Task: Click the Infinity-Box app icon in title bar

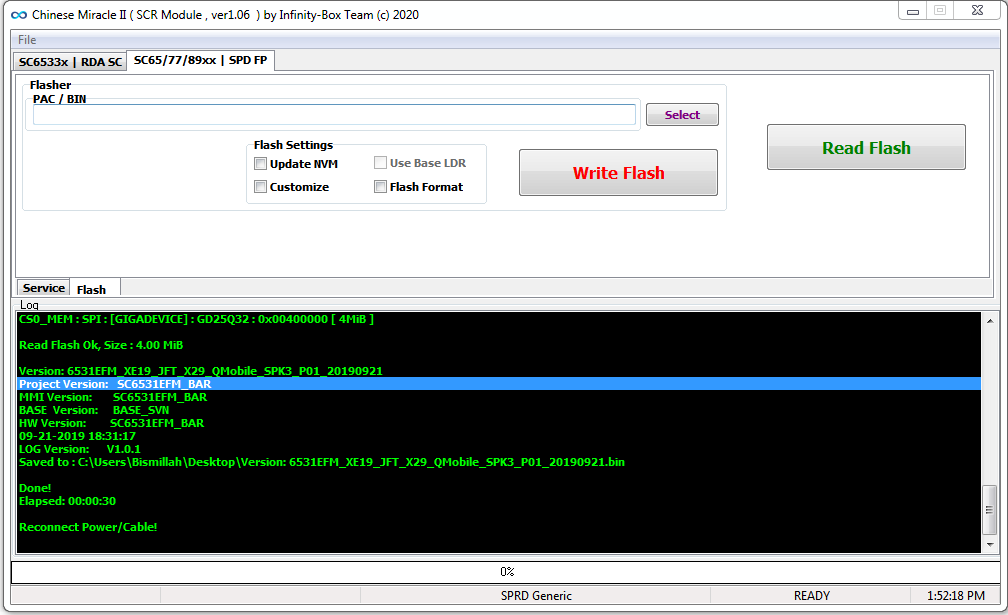Action: pyautogui.click(x=19, y=15)
